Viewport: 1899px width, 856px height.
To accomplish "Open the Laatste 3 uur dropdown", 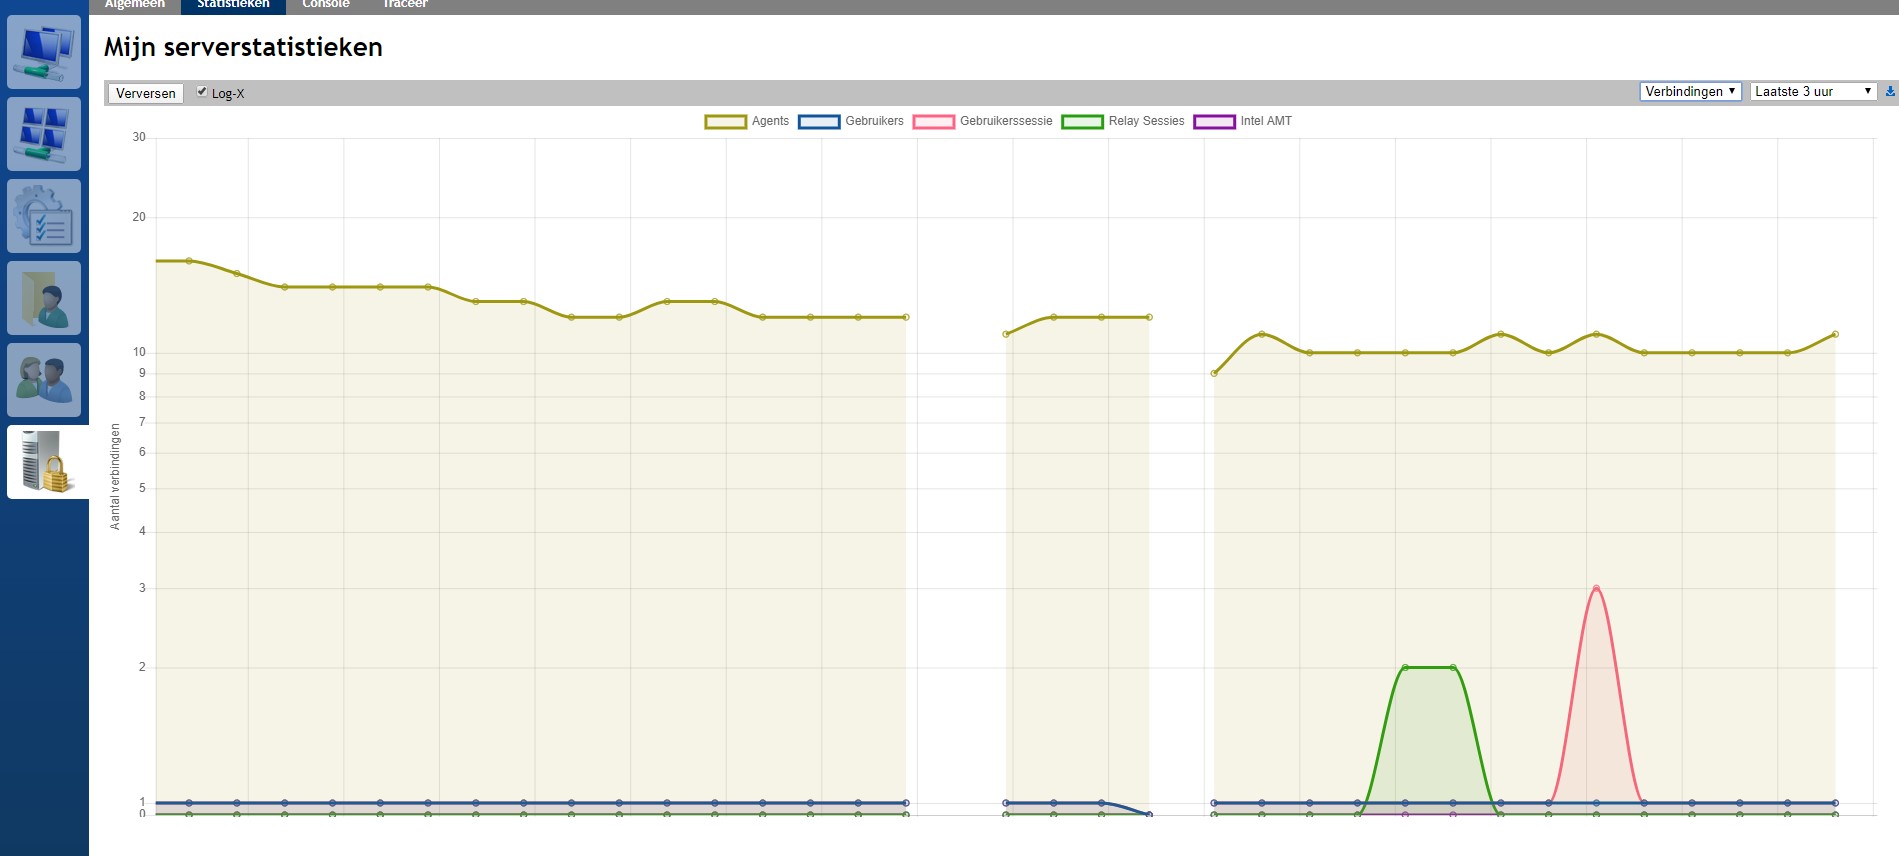I will [x=1813, y=91].
